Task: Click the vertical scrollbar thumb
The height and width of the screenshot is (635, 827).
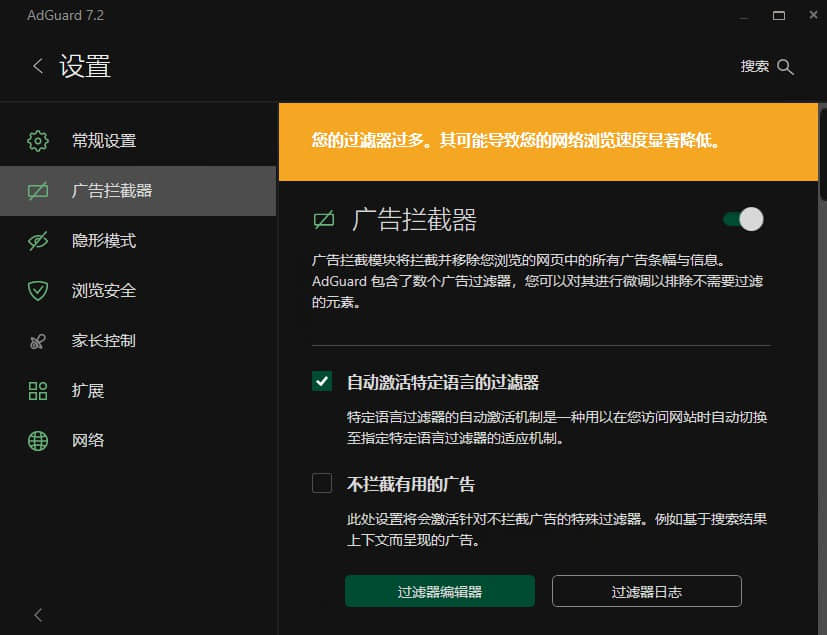Action: click(823, 153)
